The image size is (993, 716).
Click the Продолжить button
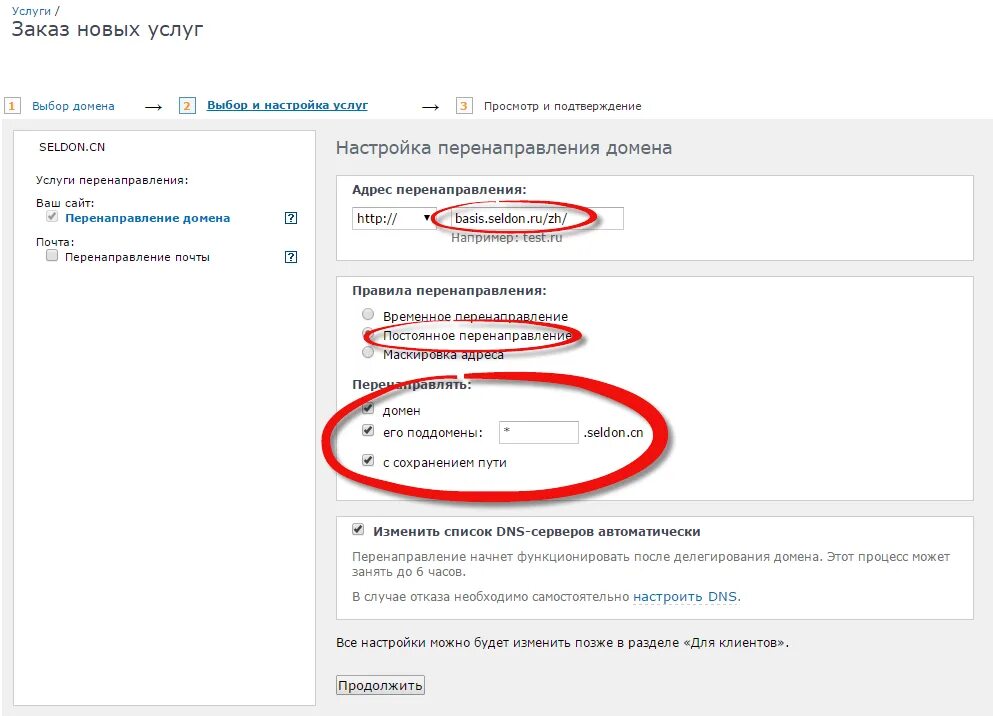pyautogui.click(x=380, y=685)
